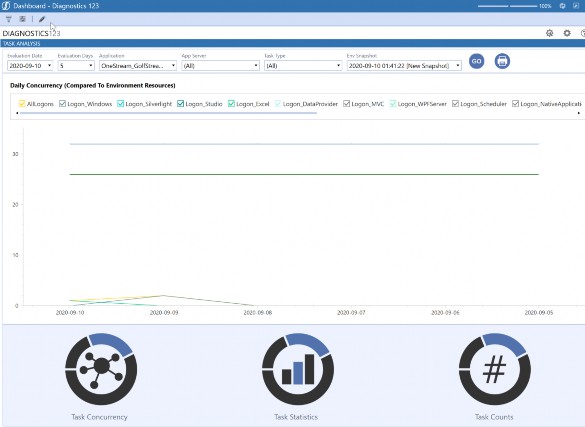Open the settings gear icon on Diagnostics header
This screenshot has height=427, width=585.
[x=567, y=33]
